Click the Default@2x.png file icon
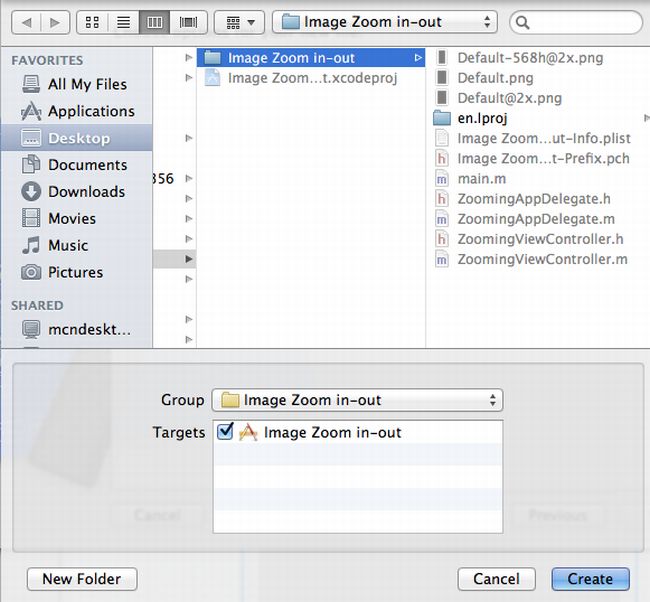This screenshot has width=650, height=602. (x=442, y=98)
